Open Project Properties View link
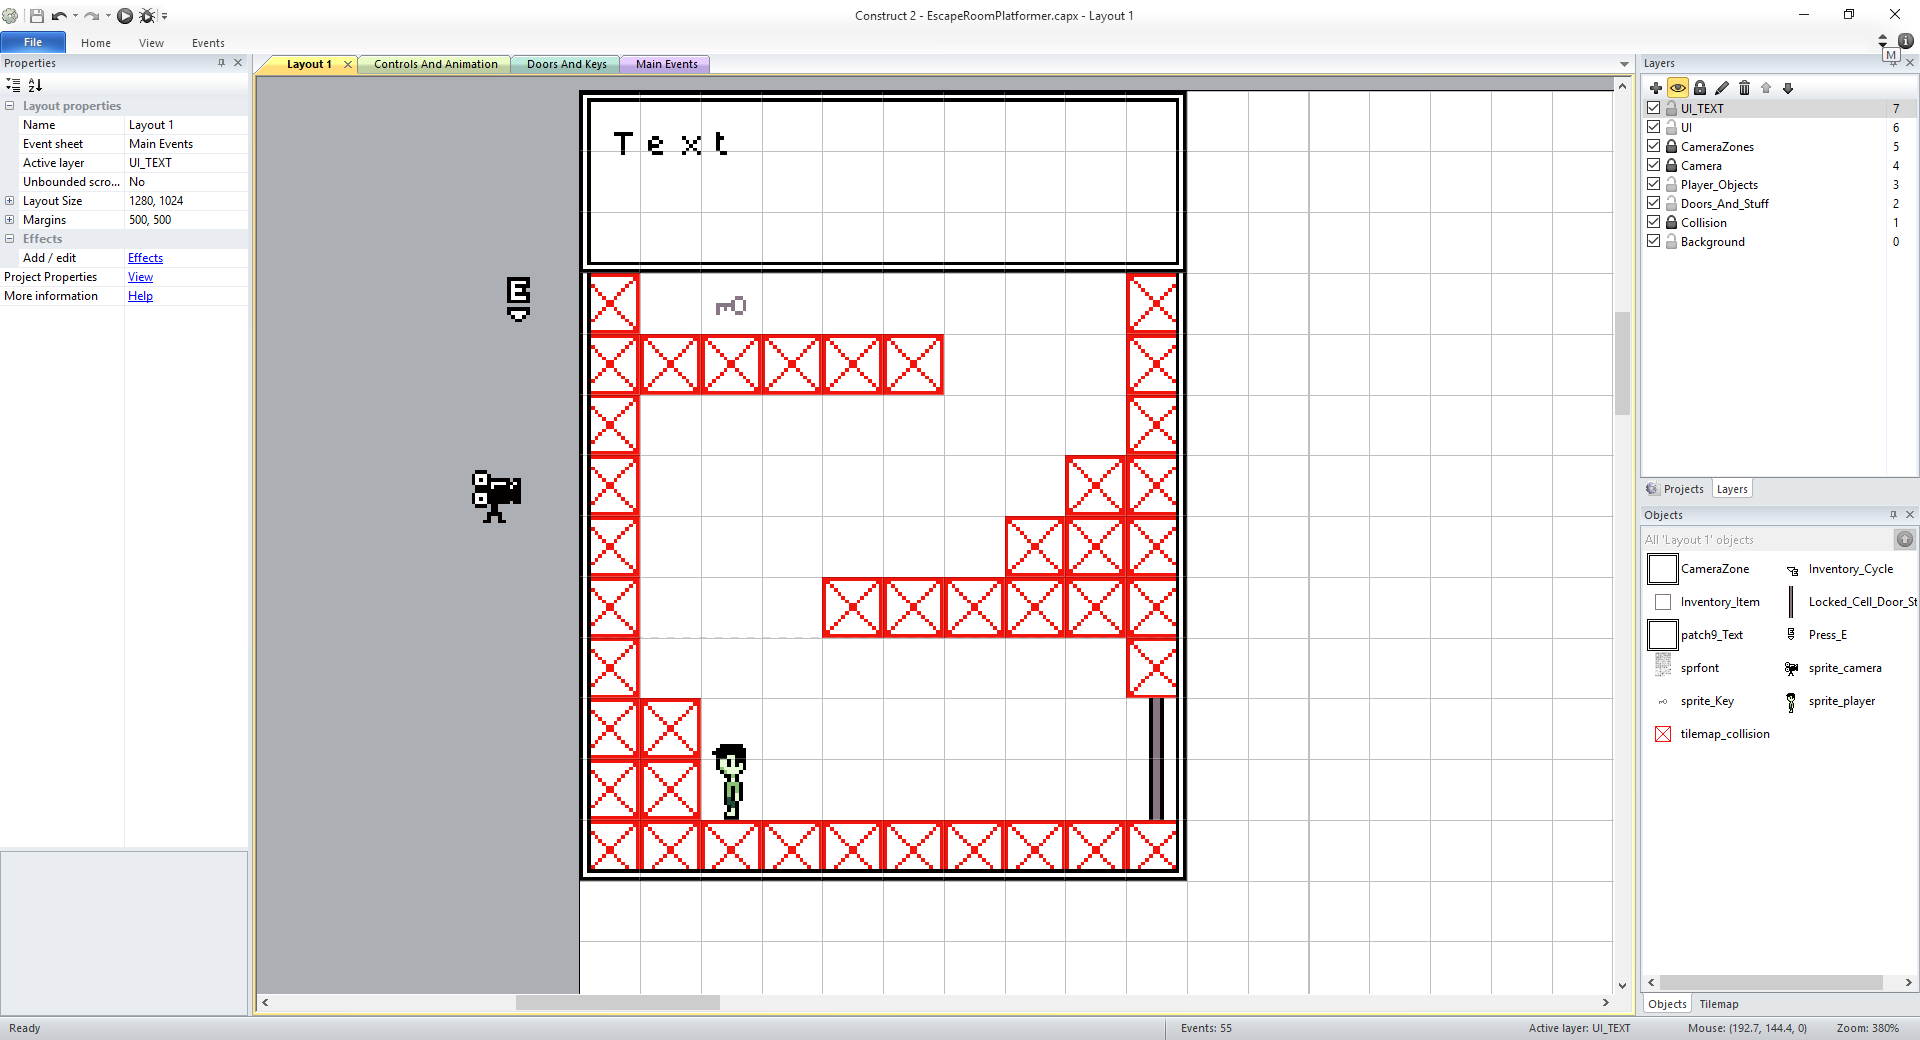The width and height of the screenshot is (1920, 1040). pyautogui.click(x=140, y=277)
